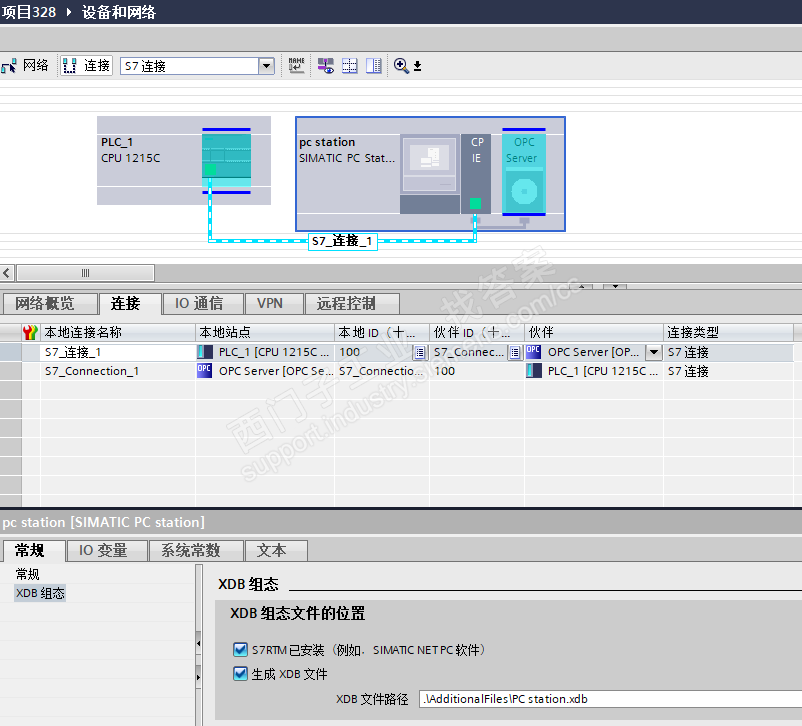Open the 常规 properties tab
The image size is (802, 726).
tap(34, 551)
